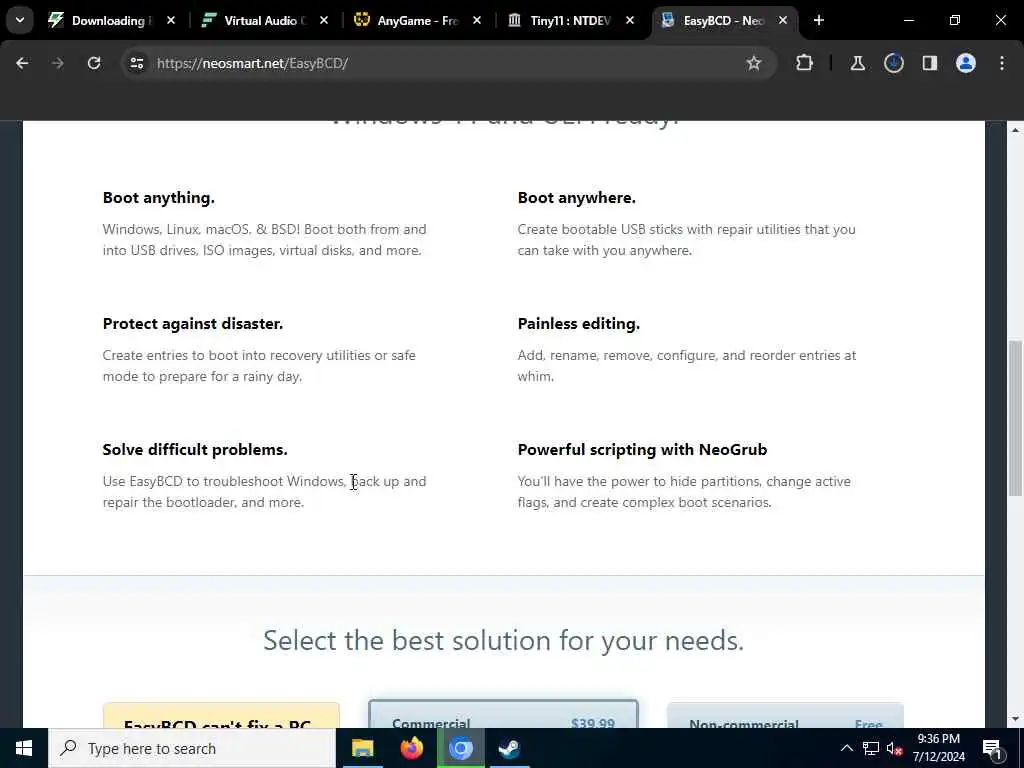
Task: Close the Tiny11 tab
Action: [x=630, y=21]
